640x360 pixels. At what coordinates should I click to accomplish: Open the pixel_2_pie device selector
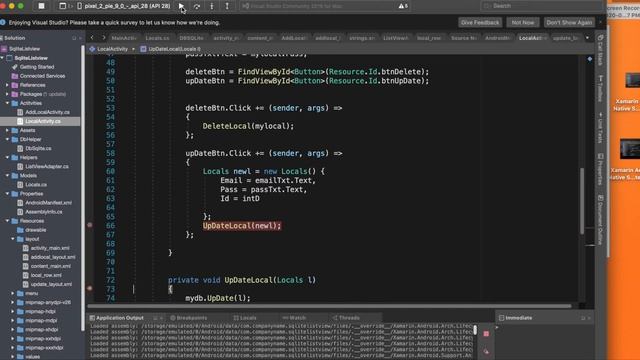[124, 6]
